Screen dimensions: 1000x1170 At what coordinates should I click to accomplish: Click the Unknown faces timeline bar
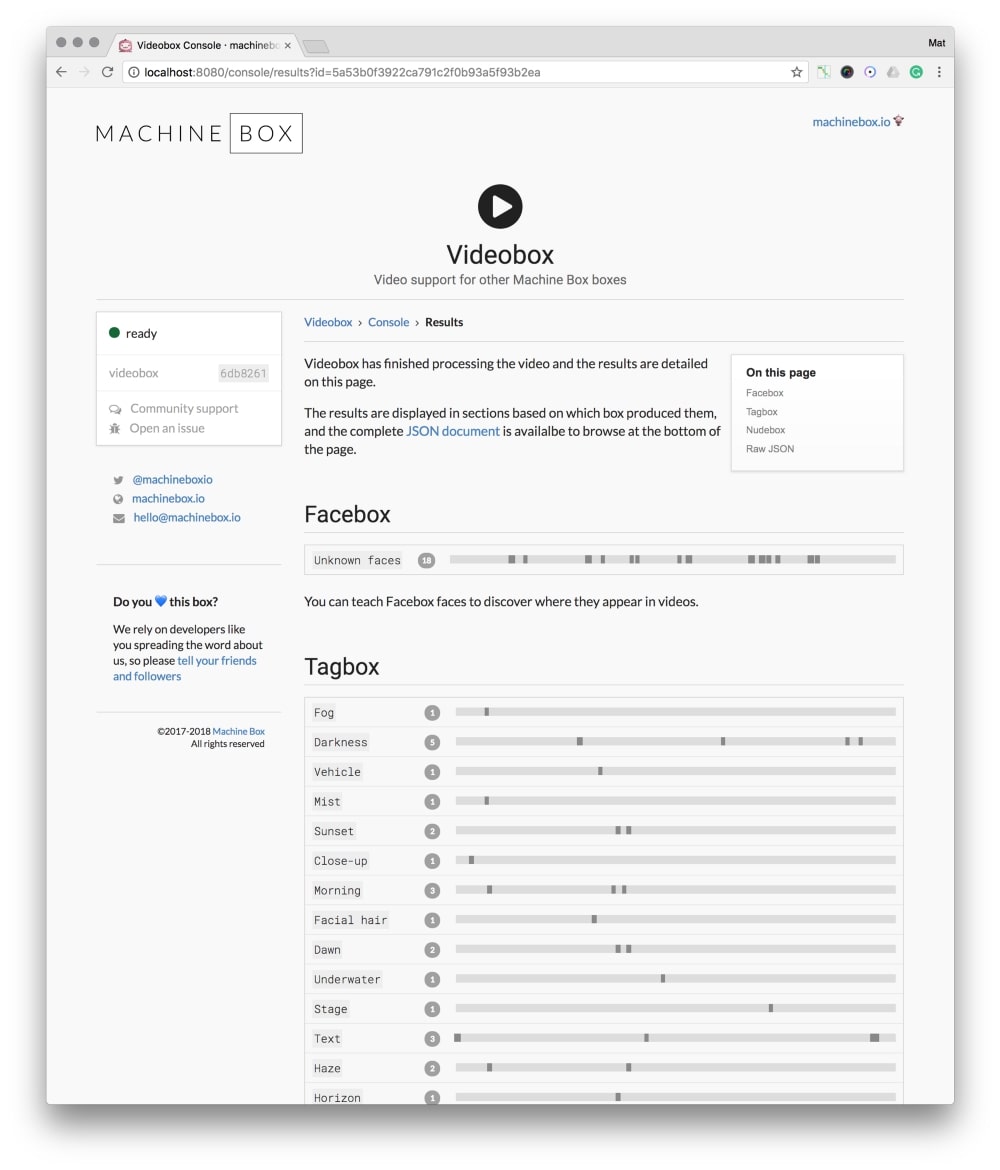coord(672,560)
